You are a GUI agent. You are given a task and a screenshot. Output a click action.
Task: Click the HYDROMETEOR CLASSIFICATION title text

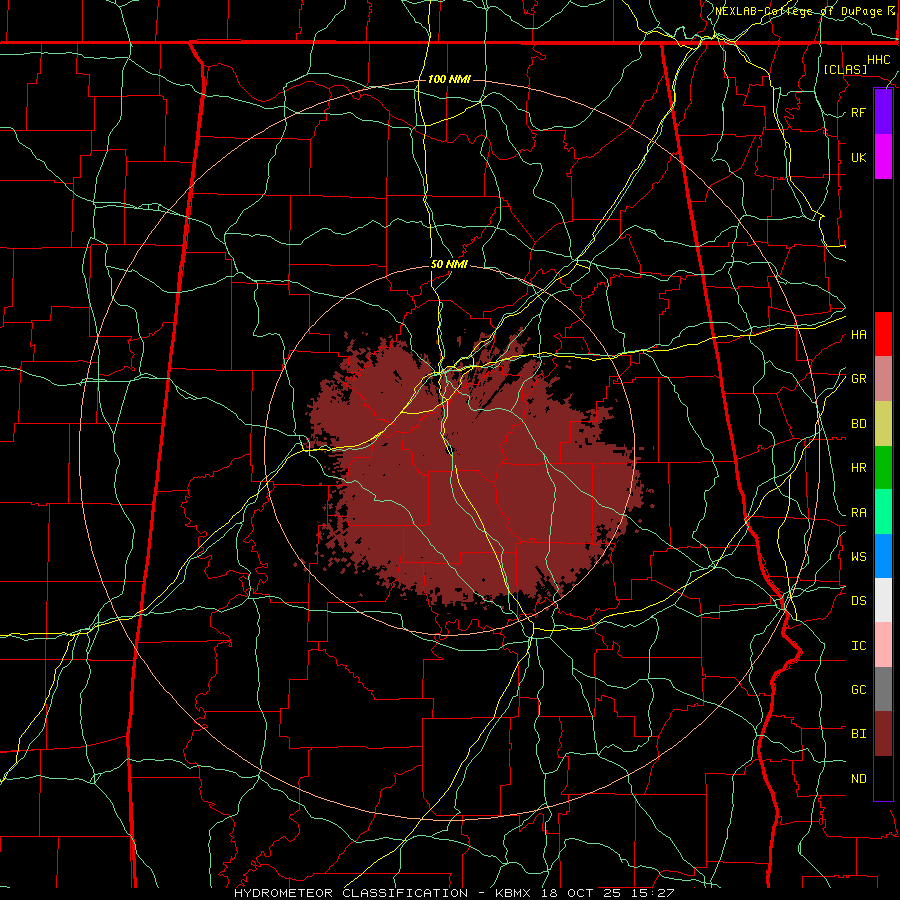pos(351,893)
